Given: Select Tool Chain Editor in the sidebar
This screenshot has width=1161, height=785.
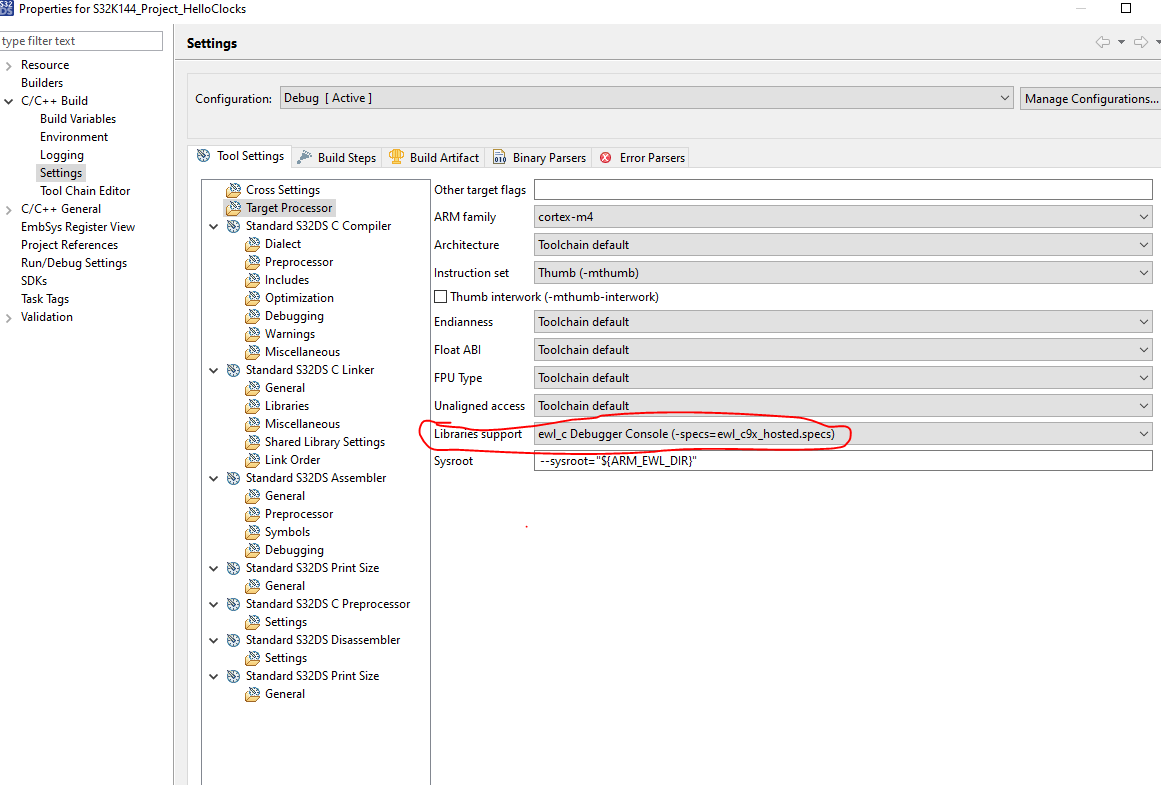Looking at the screenshot, I should 83,190.
